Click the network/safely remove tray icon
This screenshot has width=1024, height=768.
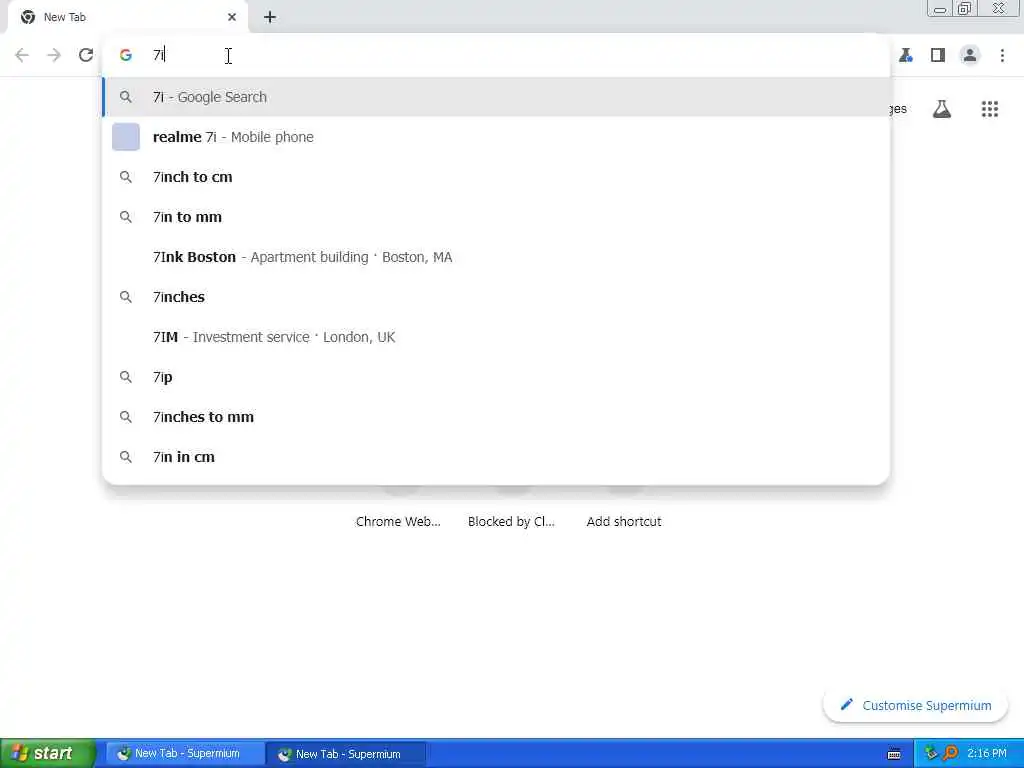pyautogui.click(x=931, y=754)
